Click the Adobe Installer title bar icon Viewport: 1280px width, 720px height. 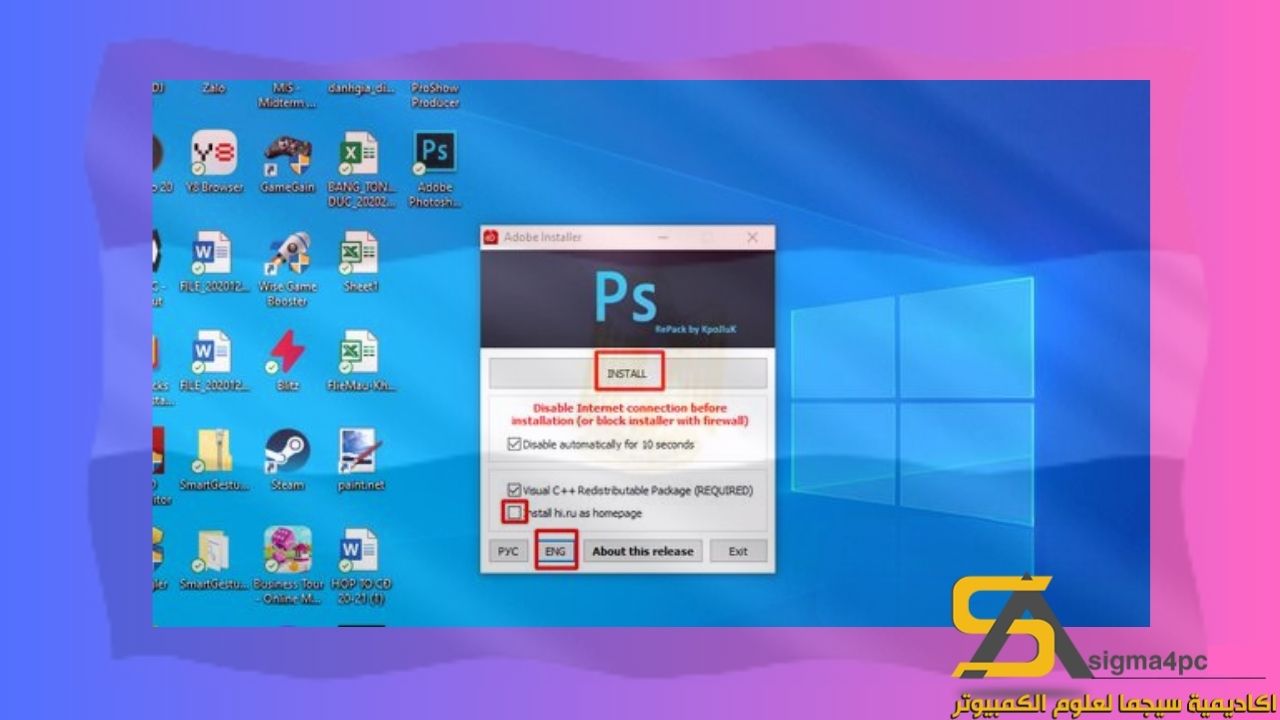point(491,238)
